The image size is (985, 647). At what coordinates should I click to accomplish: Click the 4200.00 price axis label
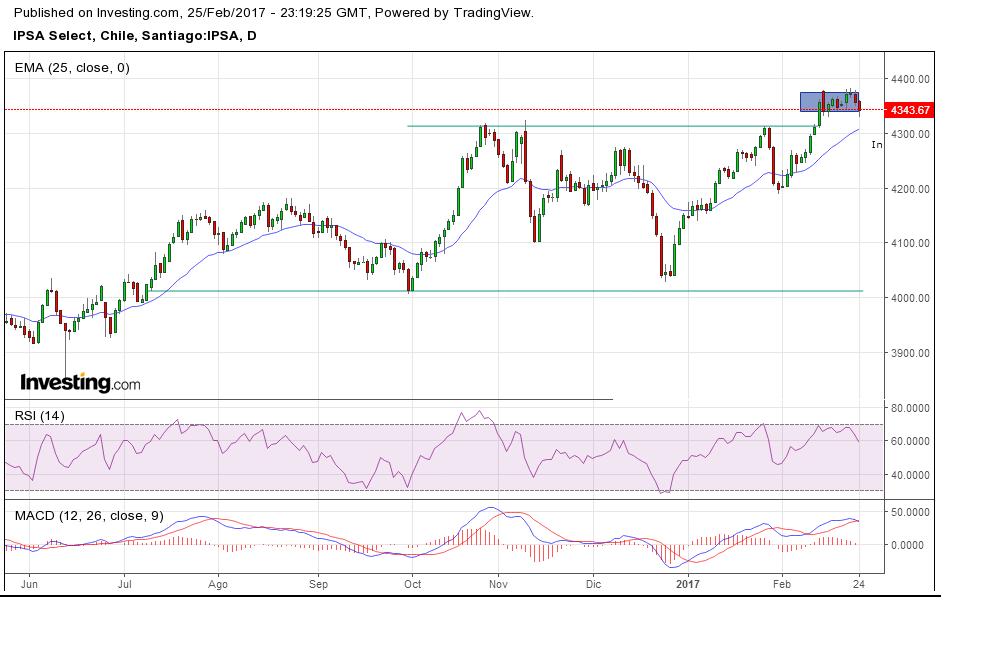910,188
